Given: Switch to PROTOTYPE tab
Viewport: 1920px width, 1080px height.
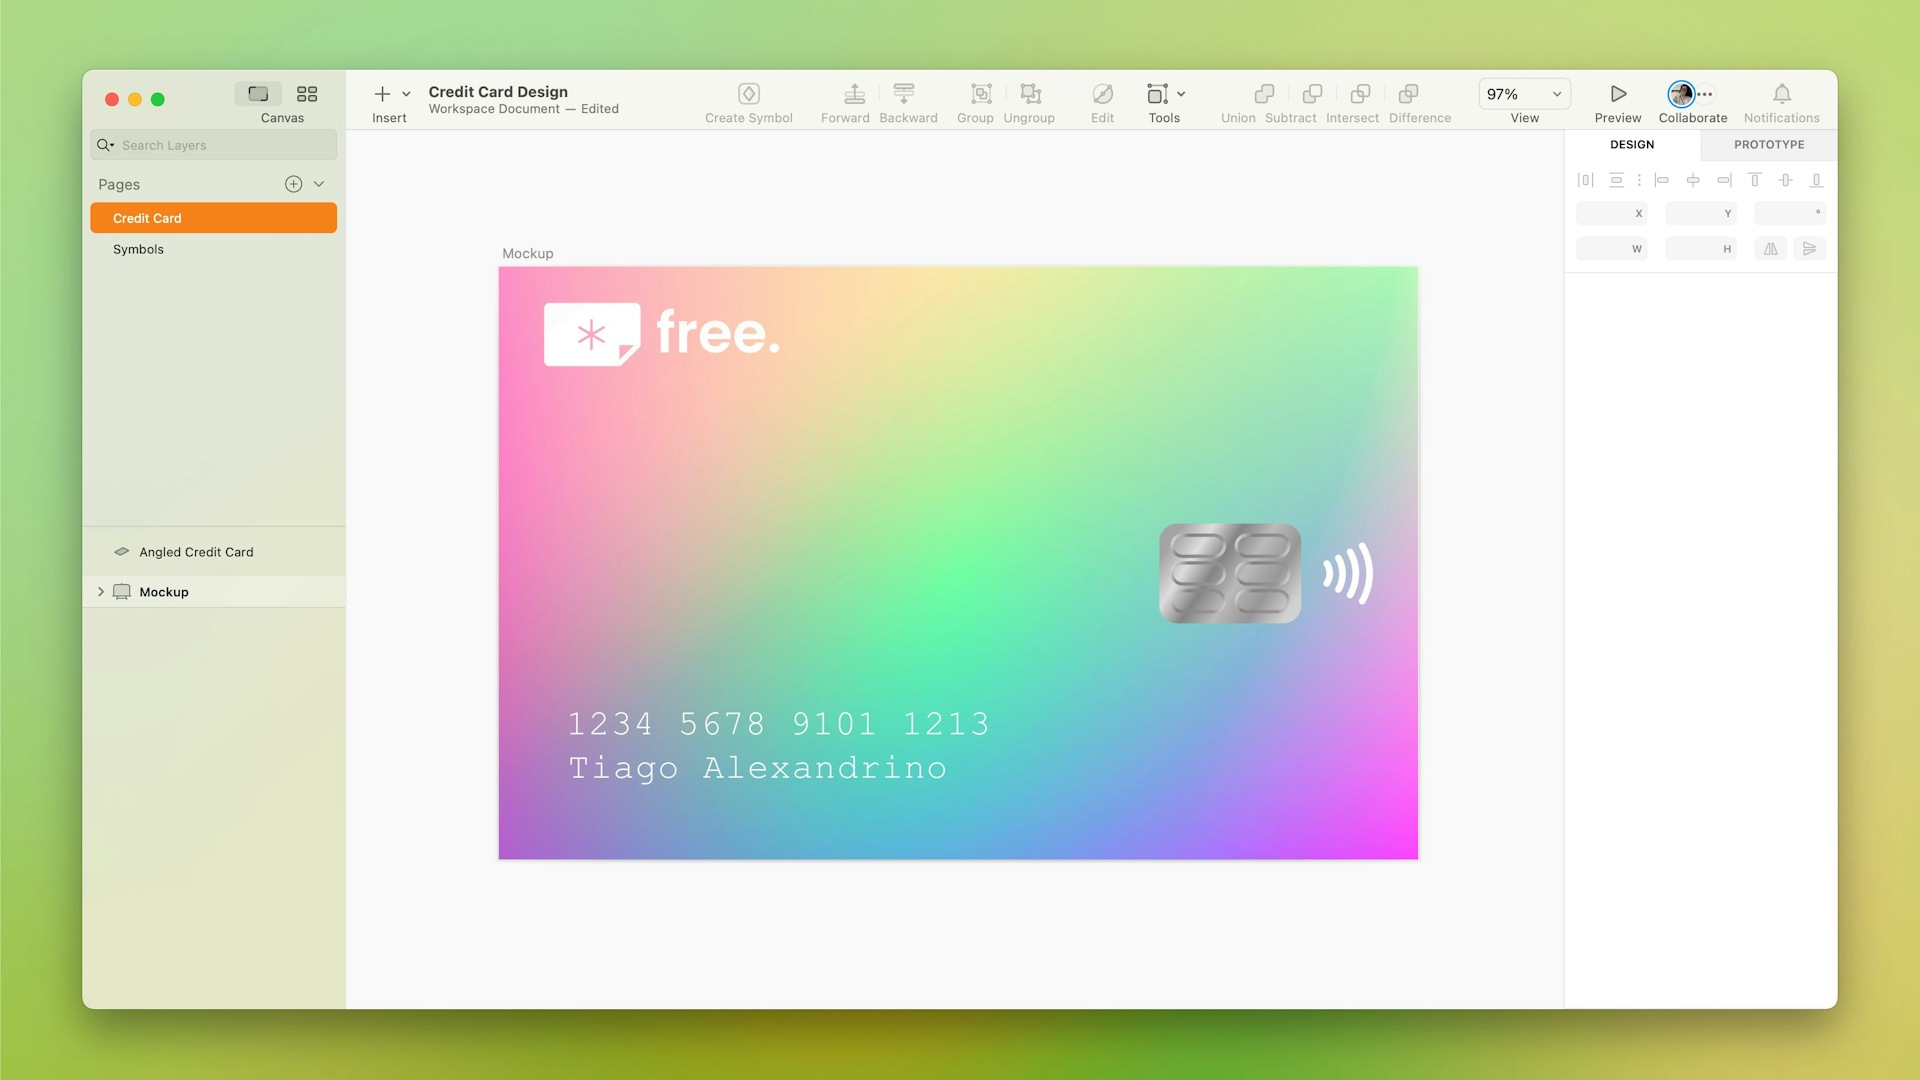Looking at the screenshot, I should click(x=1768, y=144).
